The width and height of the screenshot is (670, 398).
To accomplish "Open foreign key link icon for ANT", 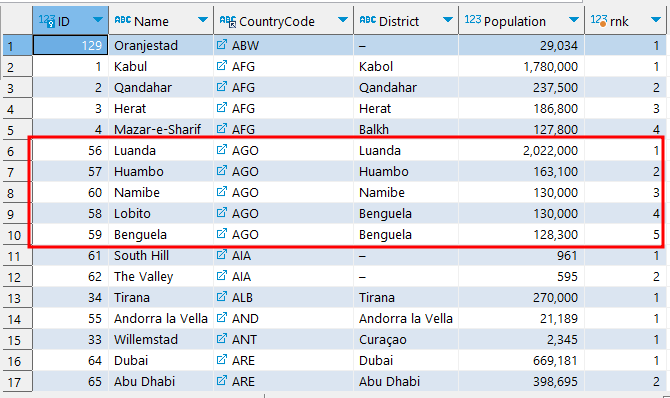I will click(x=222, y=339).
